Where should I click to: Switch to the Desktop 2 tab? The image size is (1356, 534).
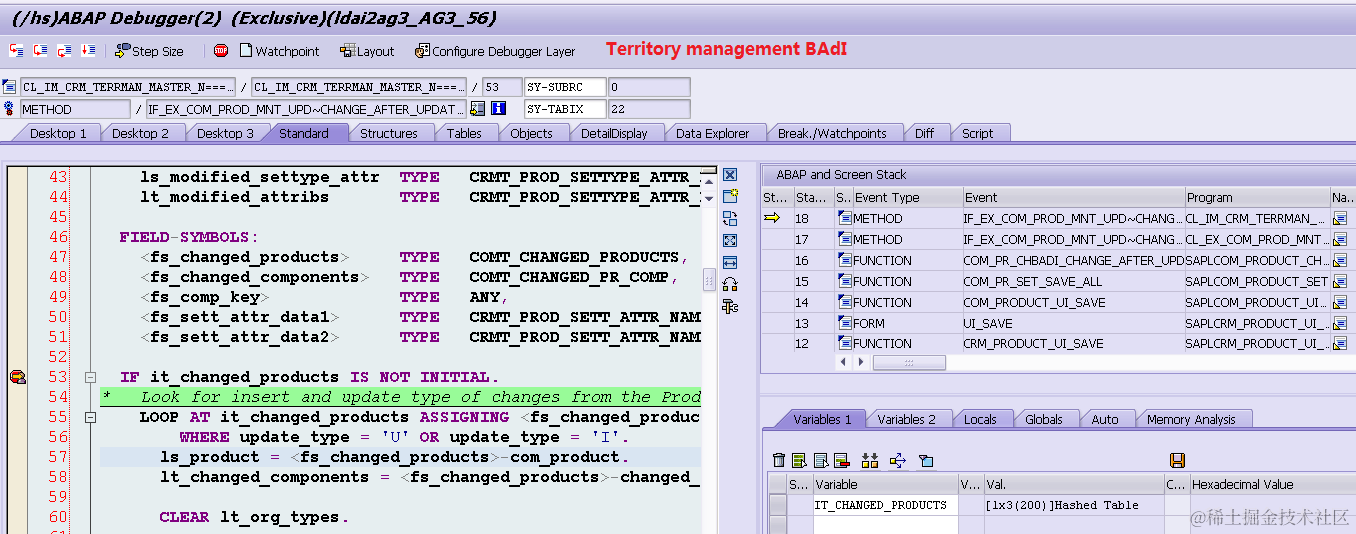coord(140,133)
